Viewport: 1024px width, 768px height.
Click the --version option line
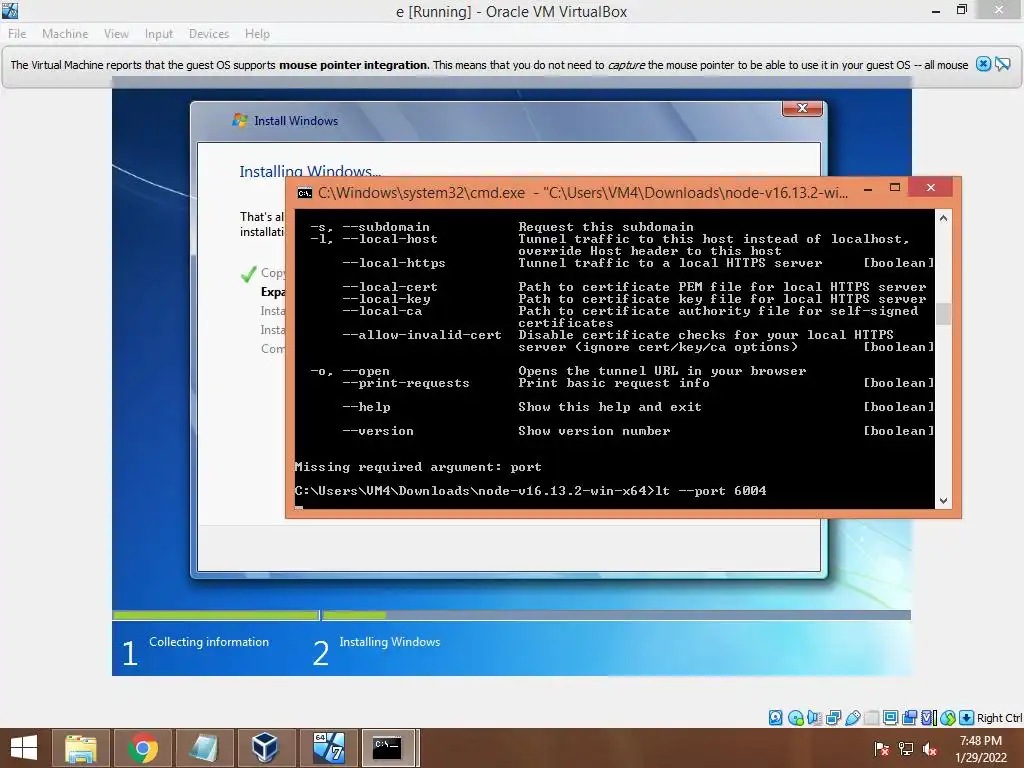coord(637,430)
